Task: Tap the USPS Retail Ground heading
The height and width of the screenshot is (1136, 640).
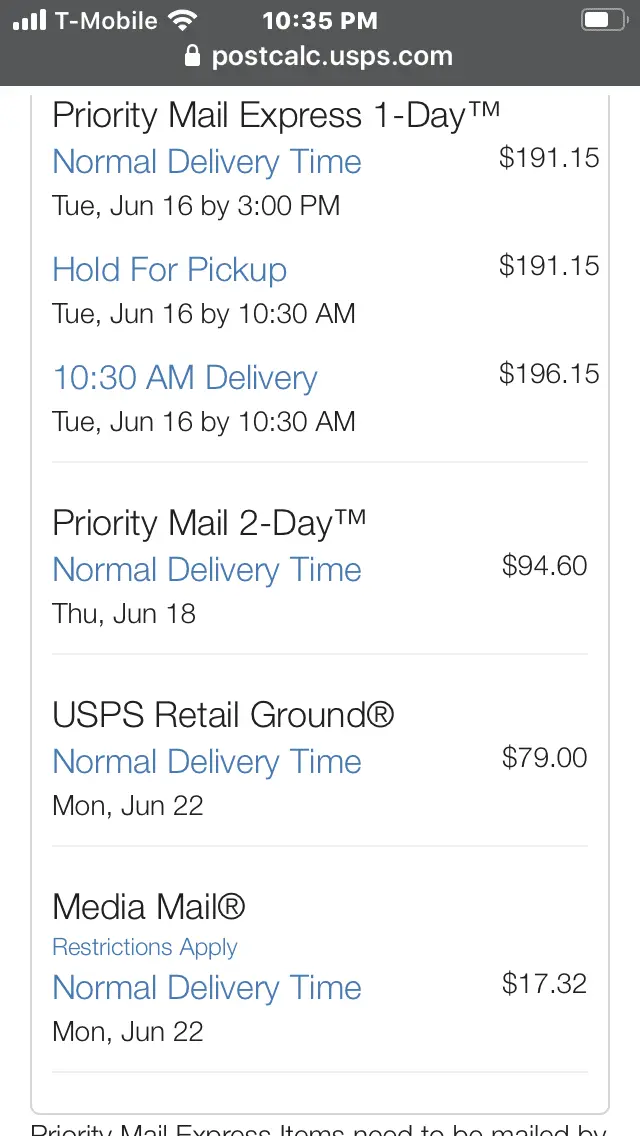Action: pos(223,715)
